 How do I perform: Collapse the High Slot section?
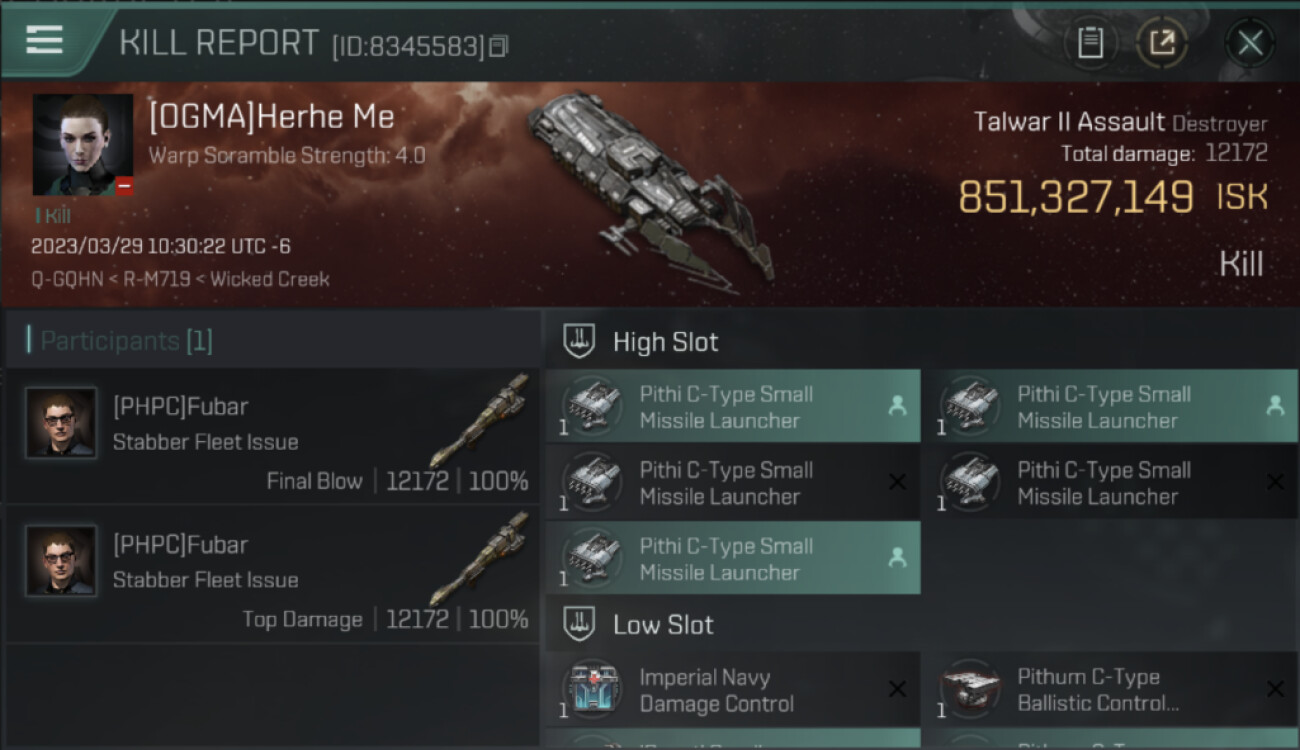click(x=580, y=341)
